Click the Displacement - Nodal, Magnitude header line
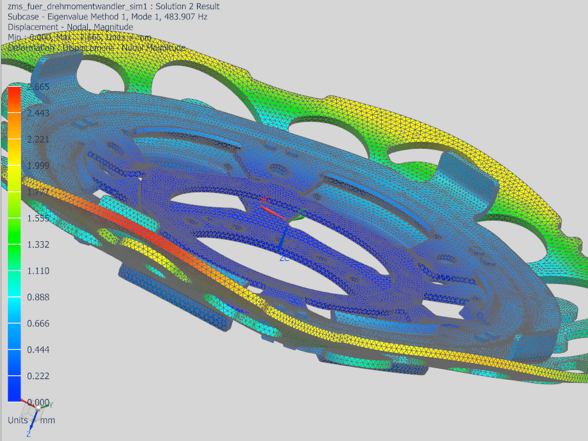 coord(70,27)
